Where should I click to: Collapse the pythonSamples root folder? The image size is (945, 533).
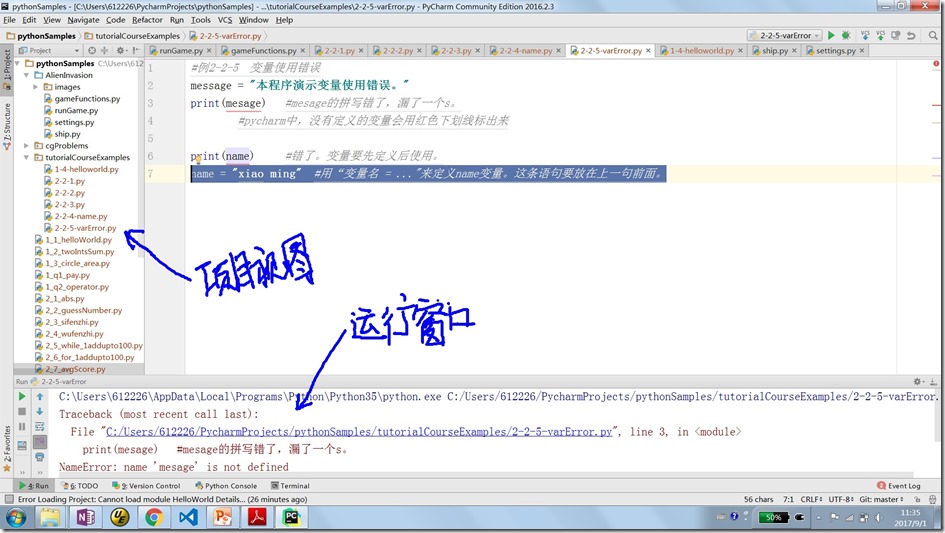(17, 63)
